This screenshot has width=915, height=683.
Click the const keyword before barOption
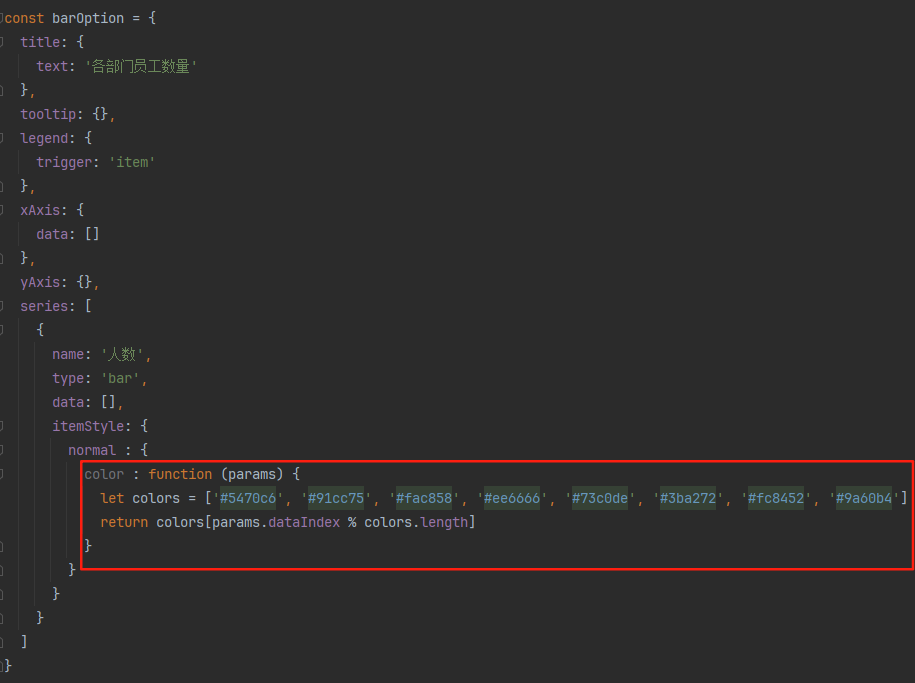tap(25, 18)
